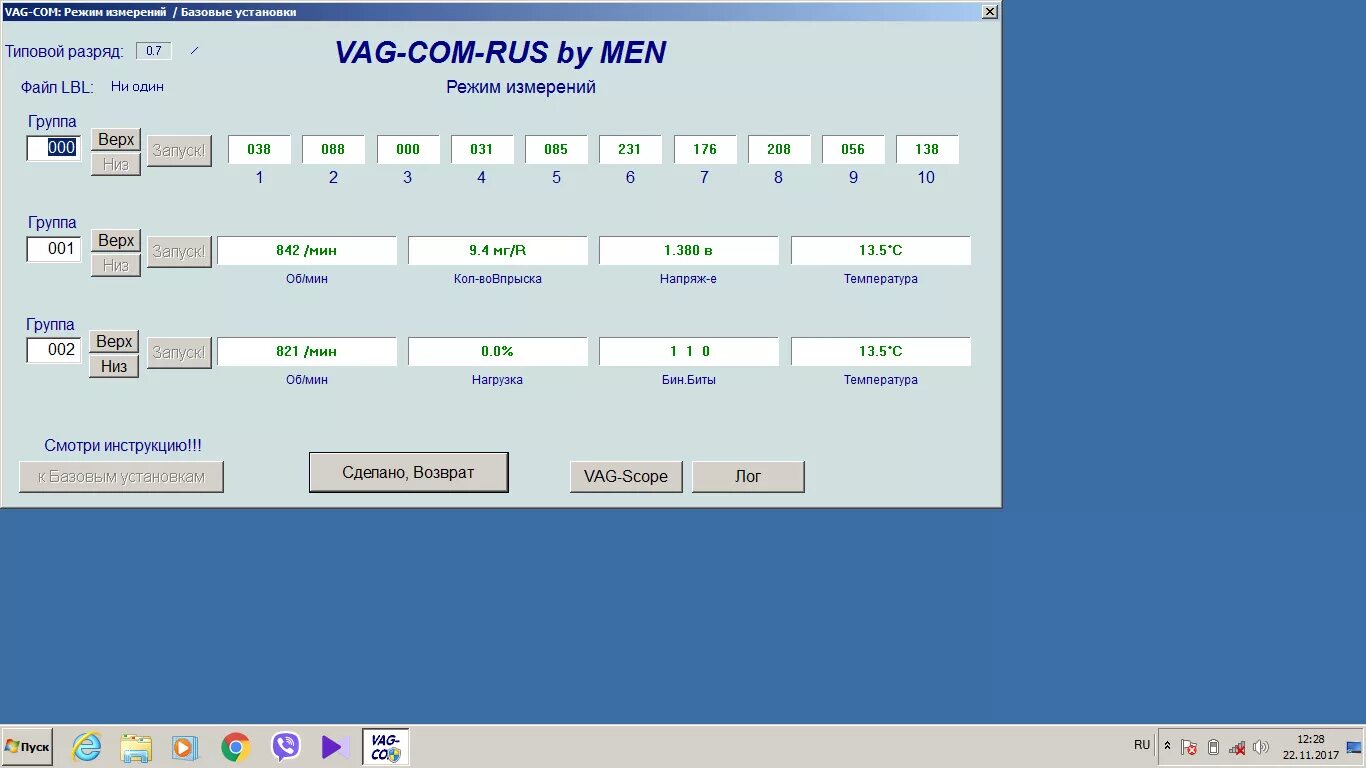The width and height of the screenshot is (1366, 768).
Task: Click Сделано, Возврат button
Action: [x=408, y=472]
